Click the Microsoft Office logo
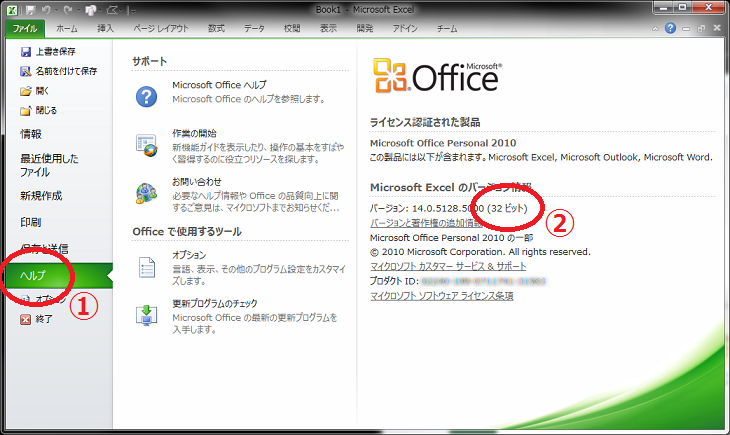Viewport: 730px width, 435px height. pos(438,75)
